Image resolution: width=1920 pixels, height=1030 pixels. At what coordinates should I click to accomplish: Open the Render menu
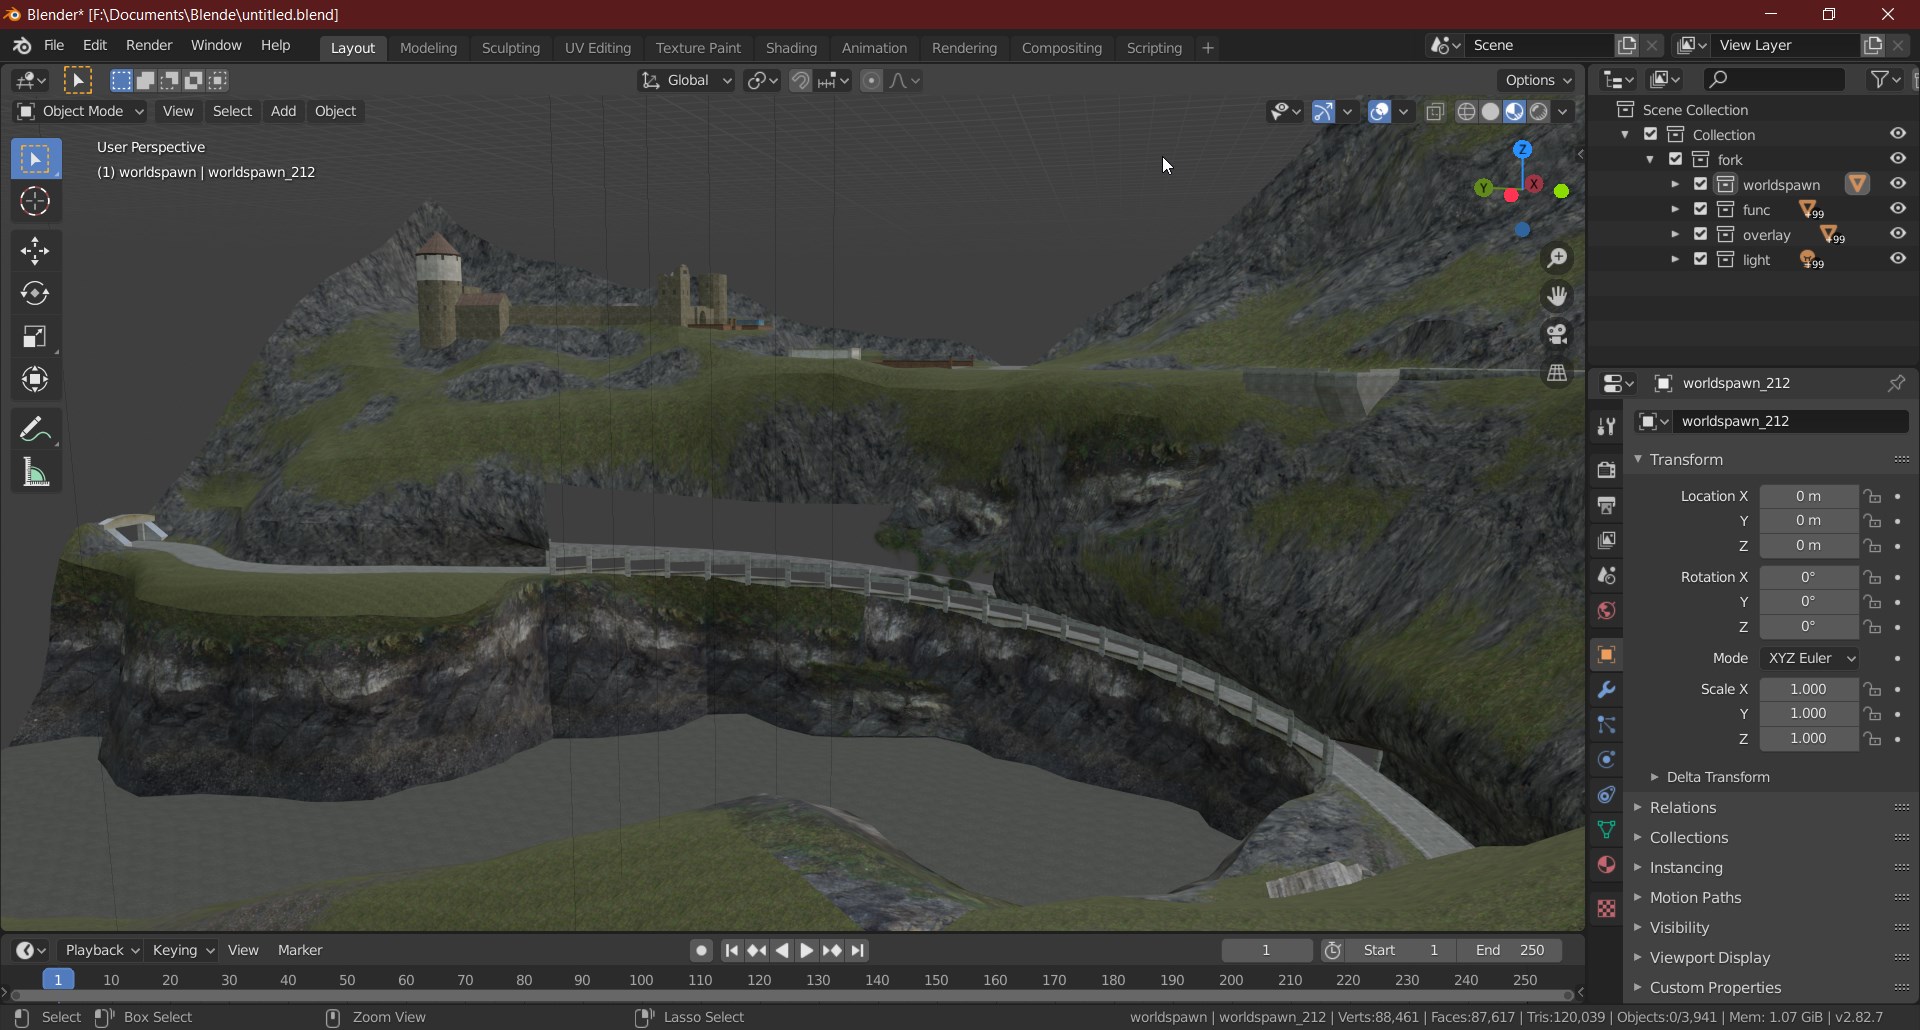point(149,46)
